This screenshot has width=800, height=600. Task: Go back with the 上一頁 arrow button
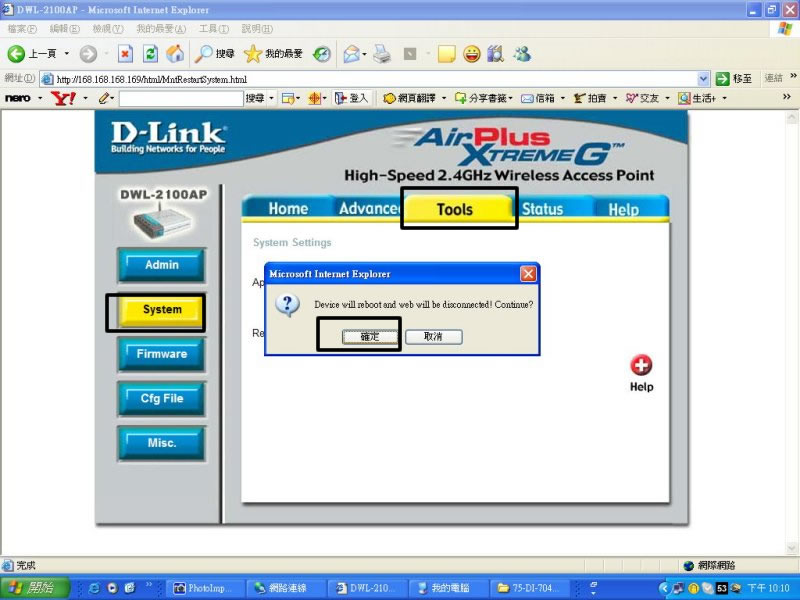[32, 54]
